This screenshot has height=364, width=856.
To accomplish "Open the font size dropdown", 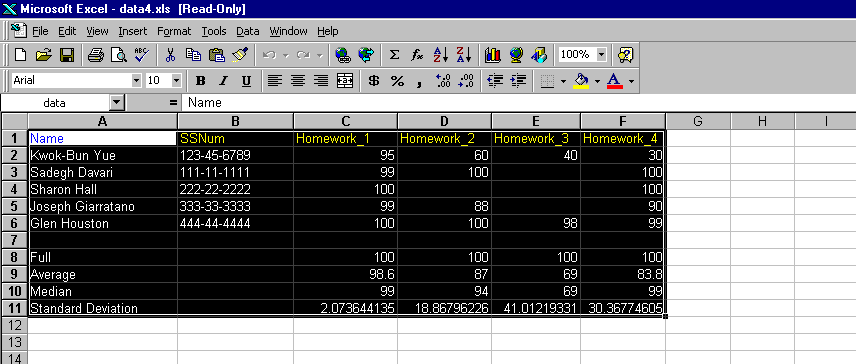I will pos(176,81).
